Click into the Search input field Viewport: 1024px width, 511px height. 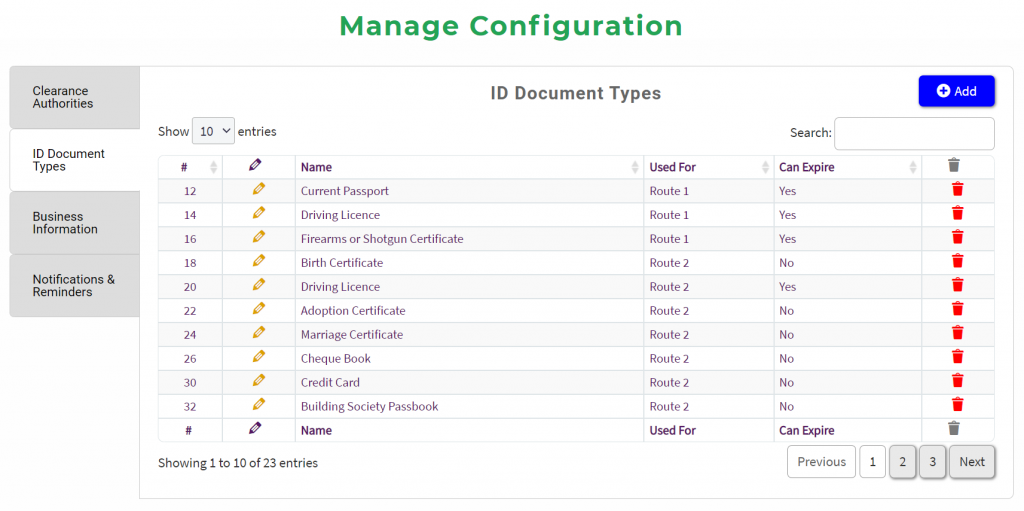914,133
